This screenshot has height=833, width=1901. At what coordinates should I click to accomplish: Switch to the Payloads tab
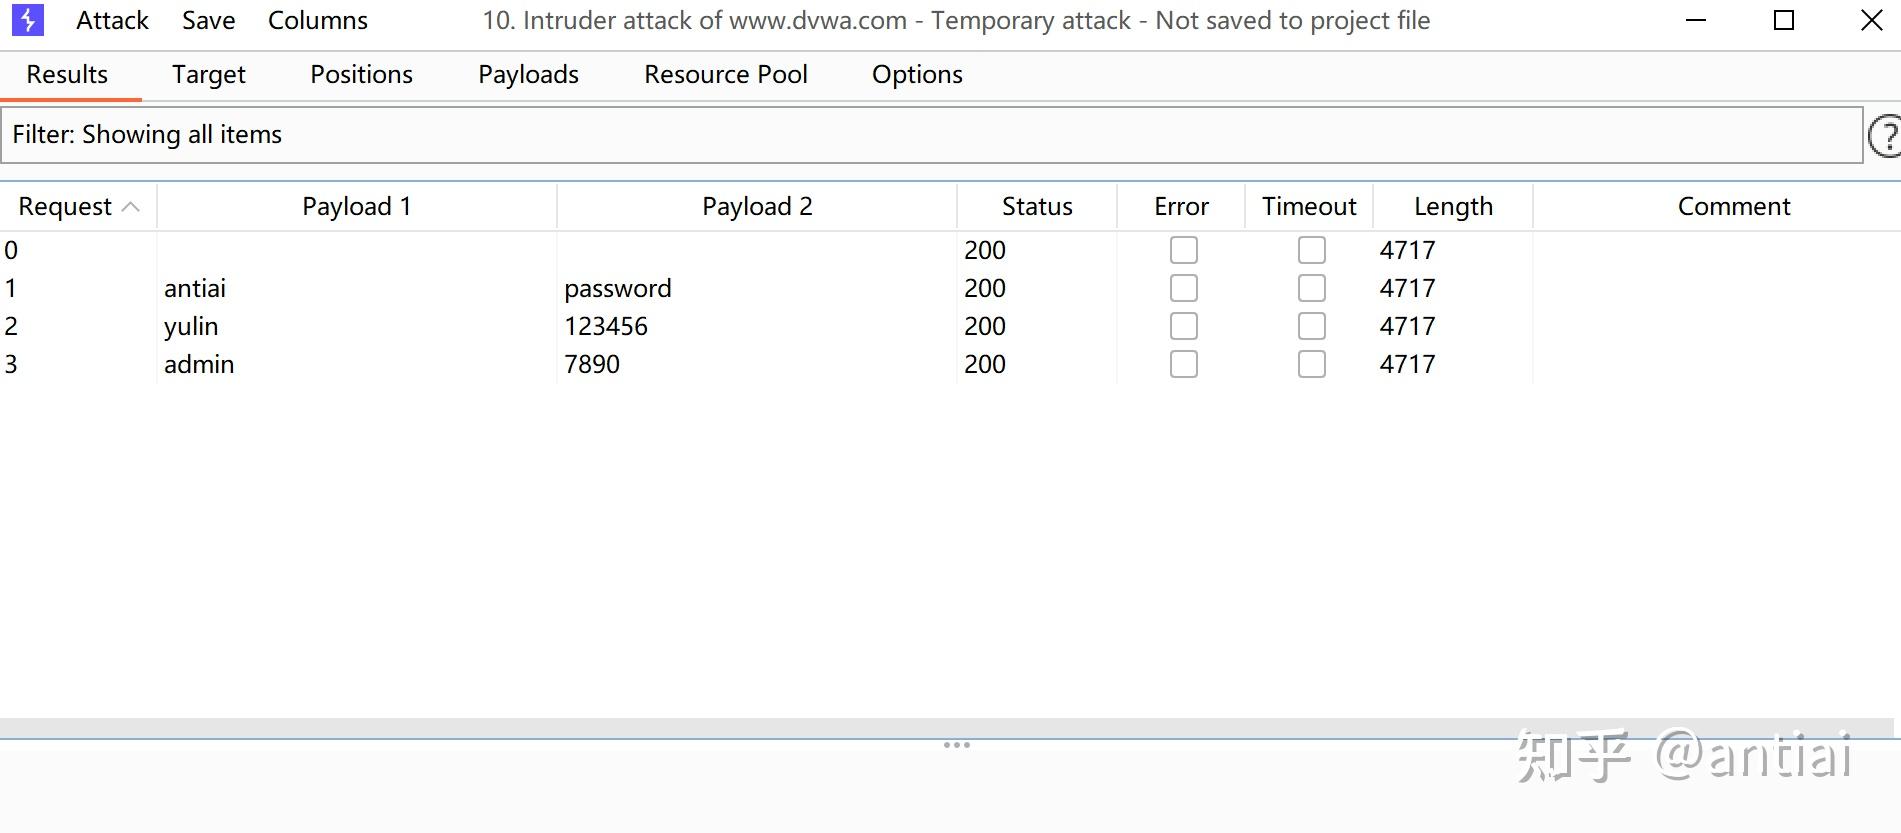click(528, 75)
